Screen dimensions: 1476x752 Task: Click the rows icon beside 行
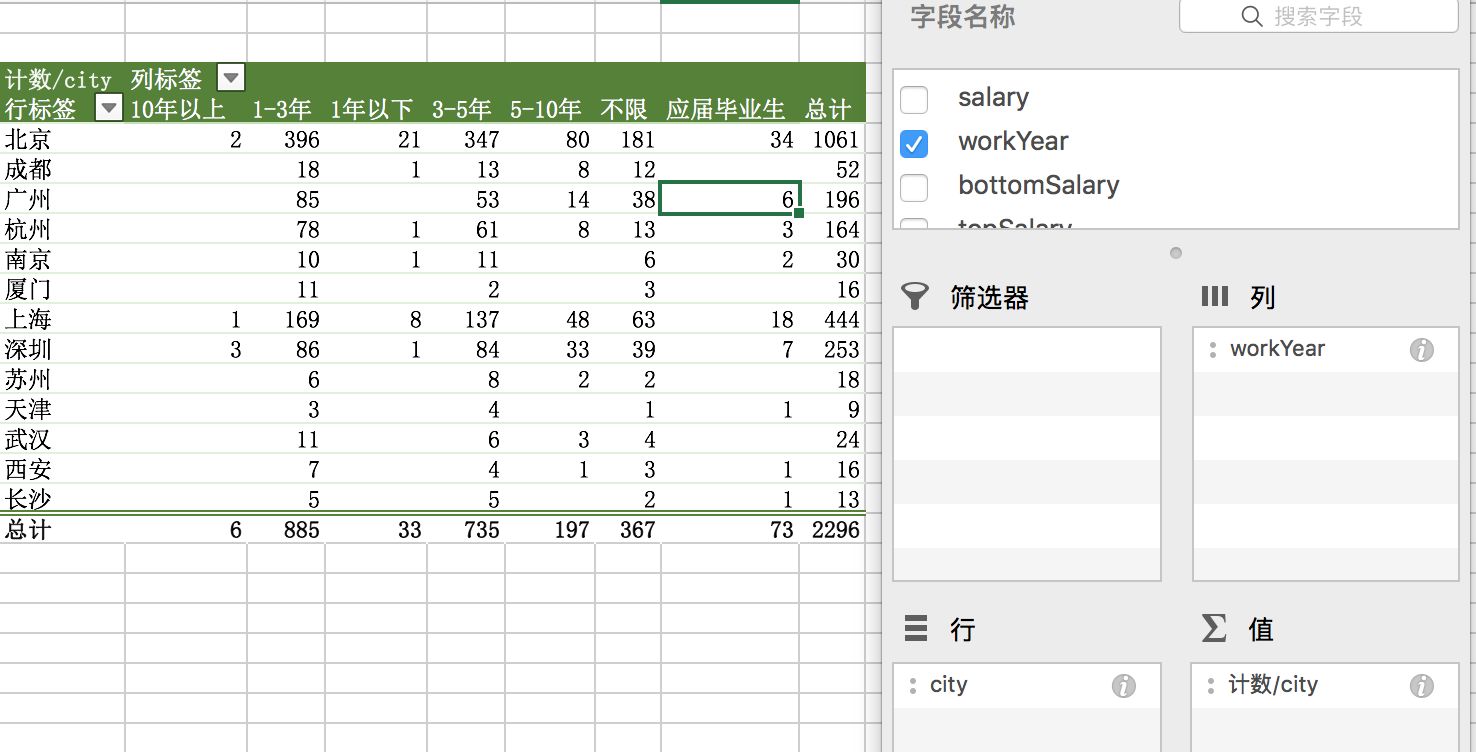click(915, 628)
